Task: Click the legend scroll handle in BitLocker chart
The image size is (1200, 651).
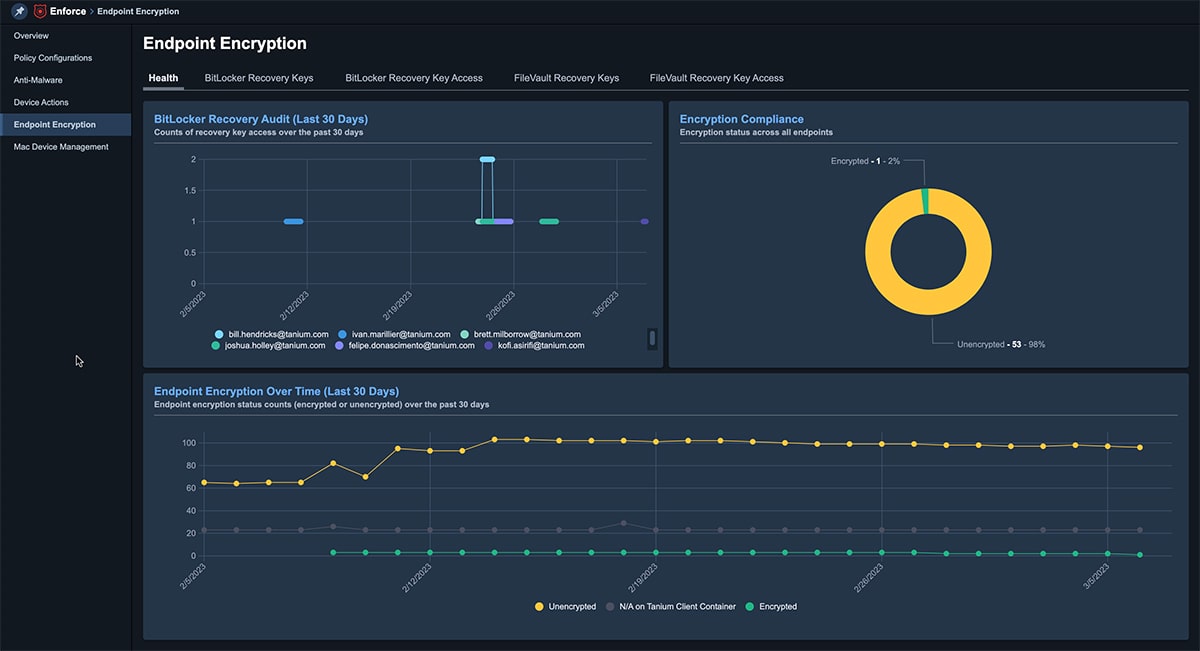Action: tap(652, 339)
